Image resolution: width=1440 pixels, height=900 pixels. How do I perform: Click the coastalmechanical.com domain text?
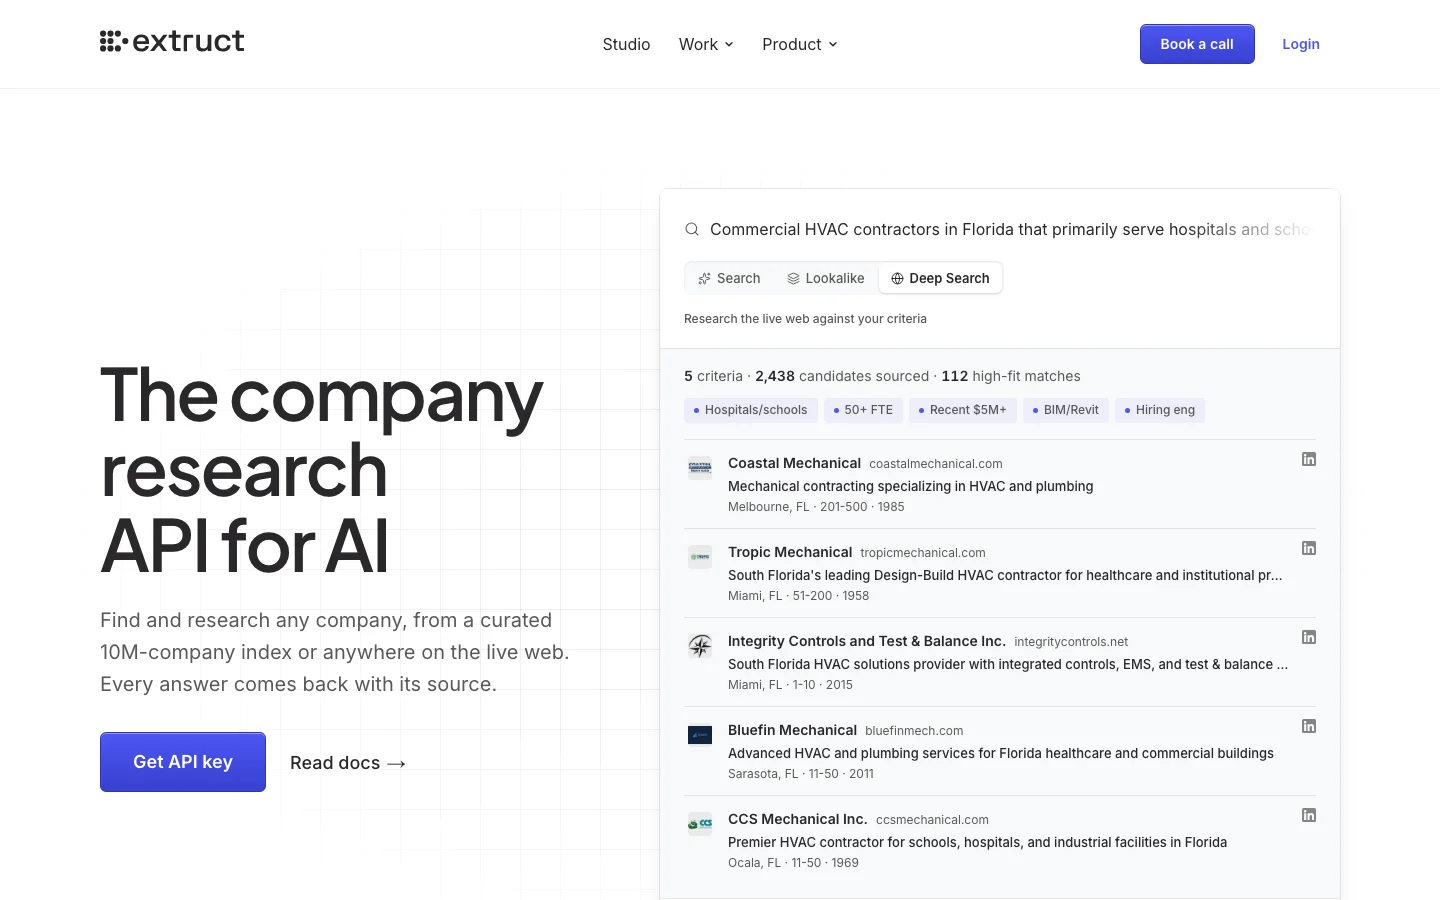[x=936, y=464]
